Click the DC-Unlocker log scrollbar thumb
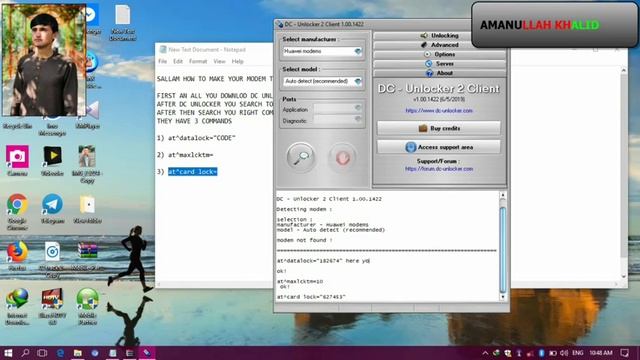Image resolution: width=640 pixels, height=360 pixels. click(503, 250)
